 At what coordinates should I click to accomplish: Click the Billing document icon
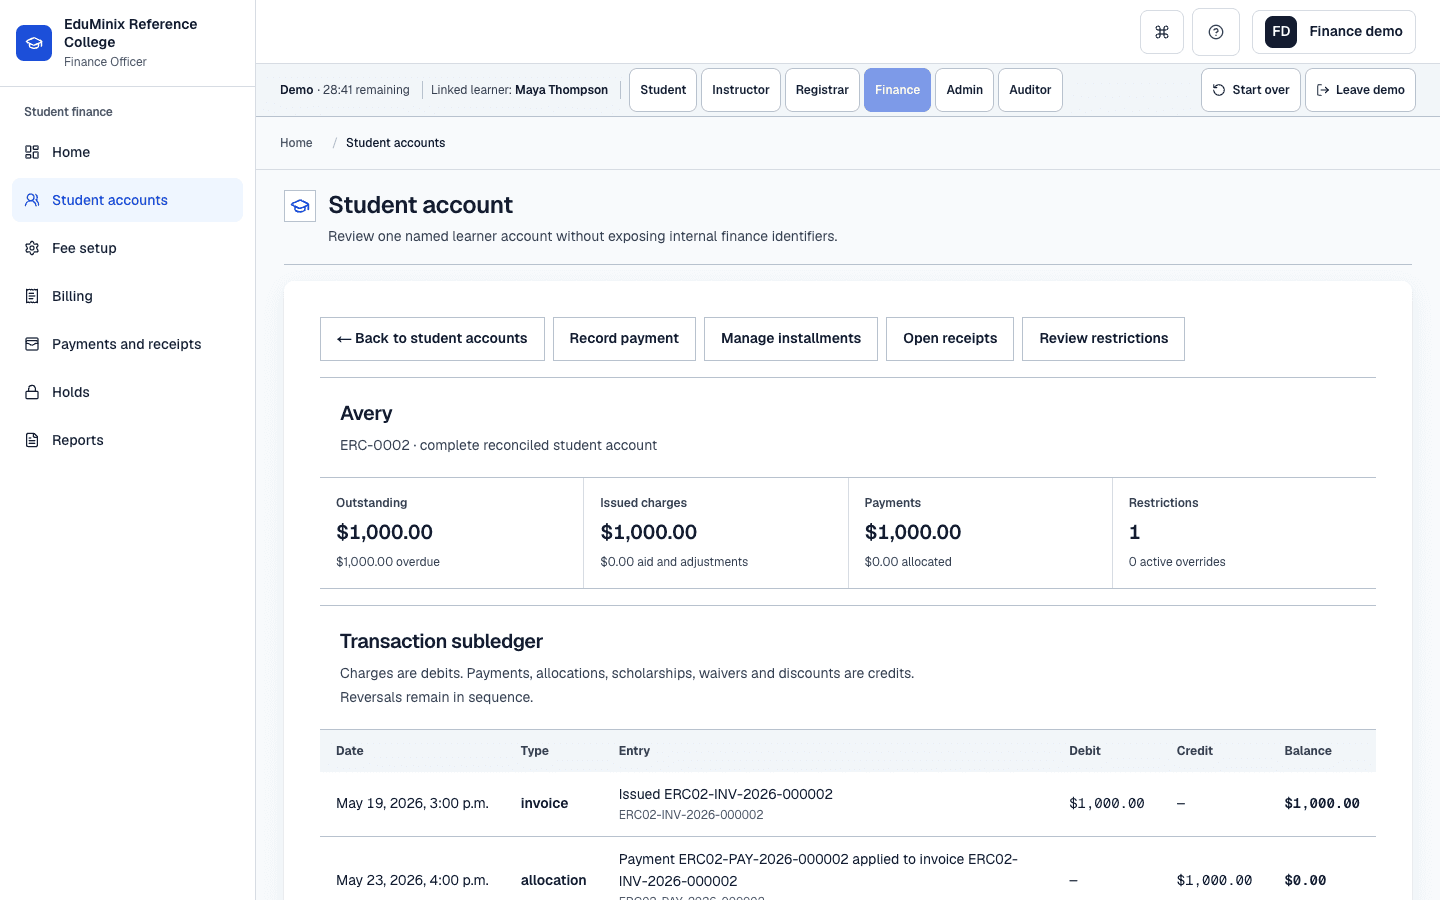[x=32, y=296]
